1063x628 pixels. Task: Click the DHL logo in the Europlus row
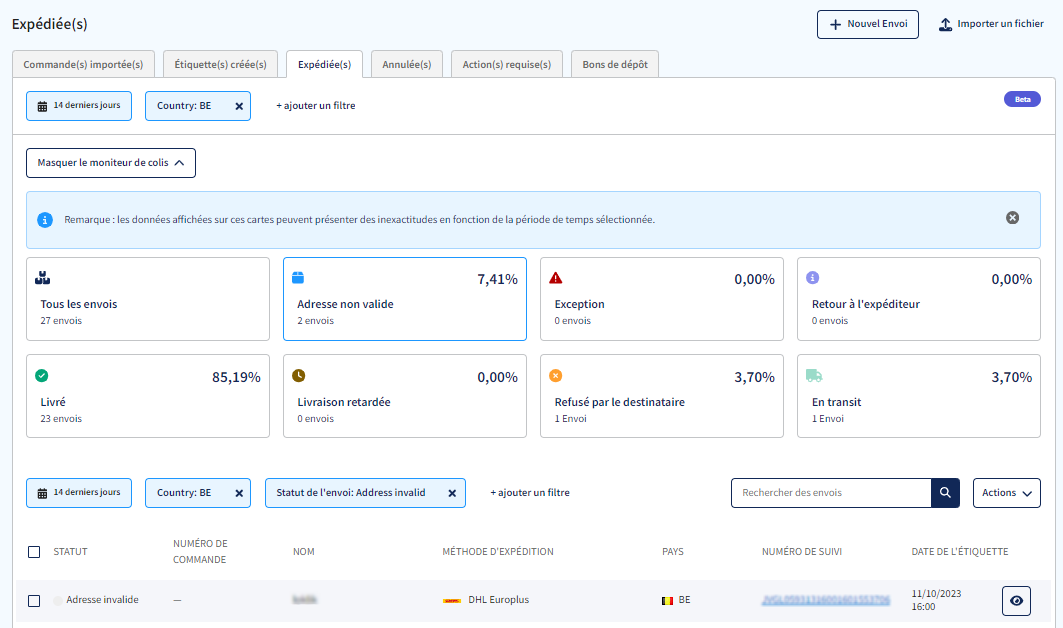452,600
